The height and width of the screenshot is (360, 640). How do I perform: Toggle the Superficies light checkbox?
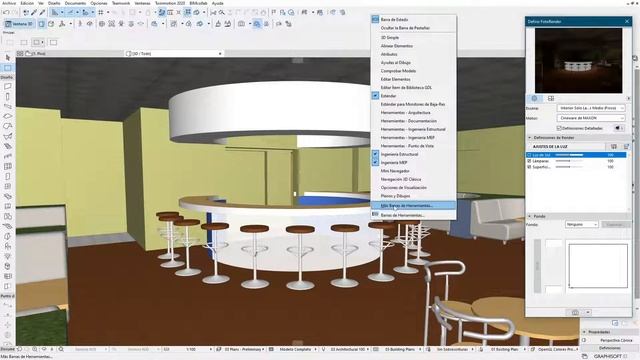529,167
